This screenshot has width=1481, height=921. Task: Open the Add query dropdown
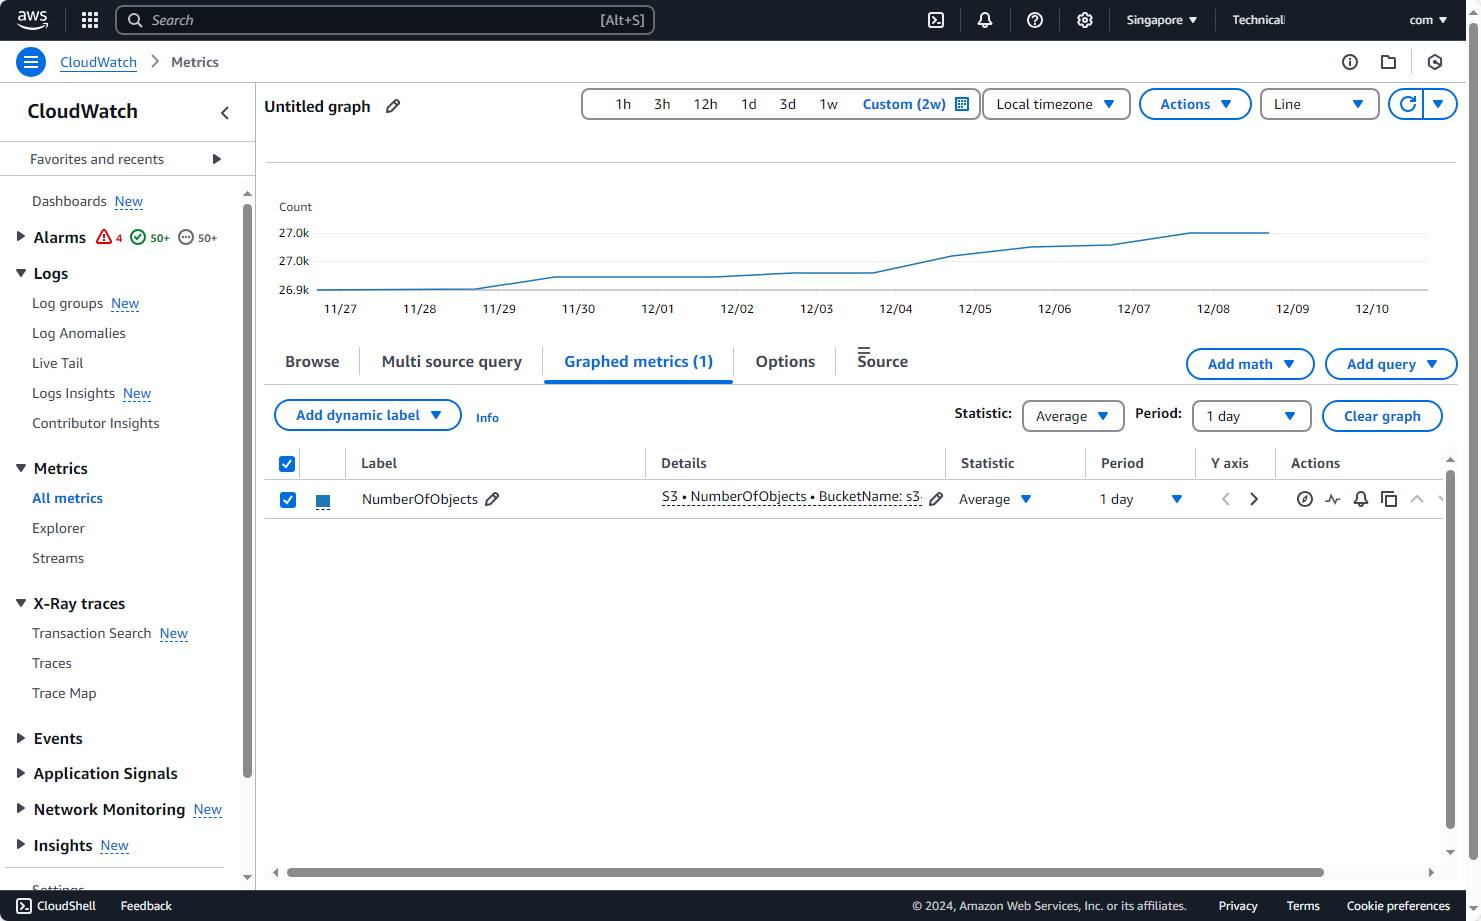pyautogui.click(x=1391, y=364)
